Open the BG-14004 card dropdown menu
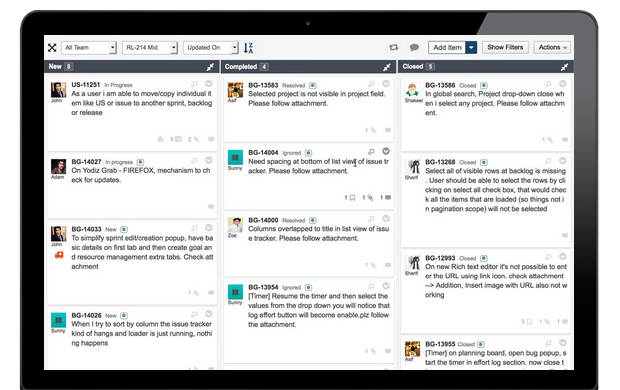Image resolution: width=620 pixels, height=390 pixels. (386, 151)
